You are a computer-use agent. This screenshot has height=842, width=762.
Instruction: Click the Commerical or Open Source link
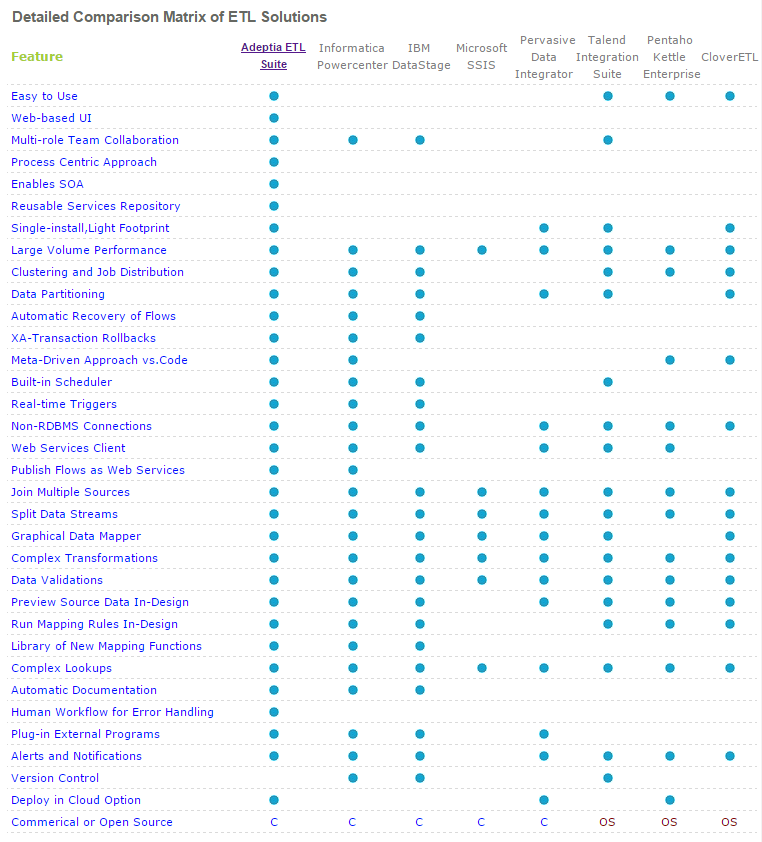coord(92,822)
